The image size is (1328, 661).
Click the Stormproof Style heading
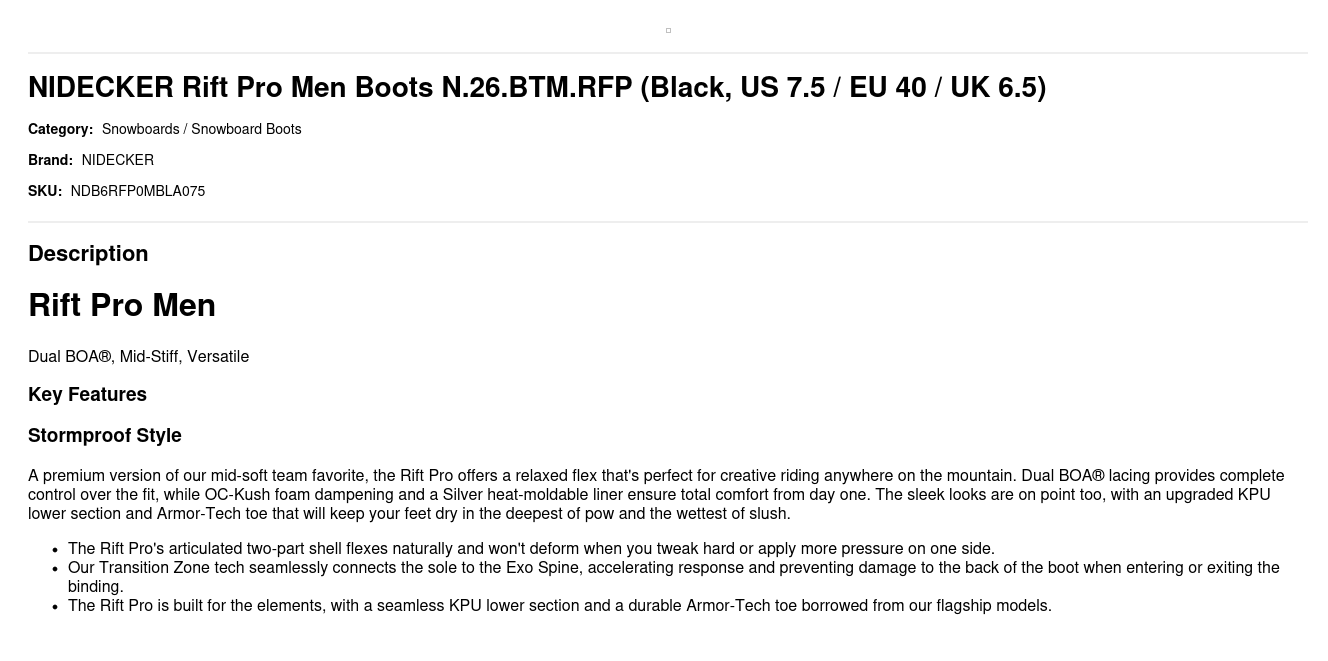105,436
